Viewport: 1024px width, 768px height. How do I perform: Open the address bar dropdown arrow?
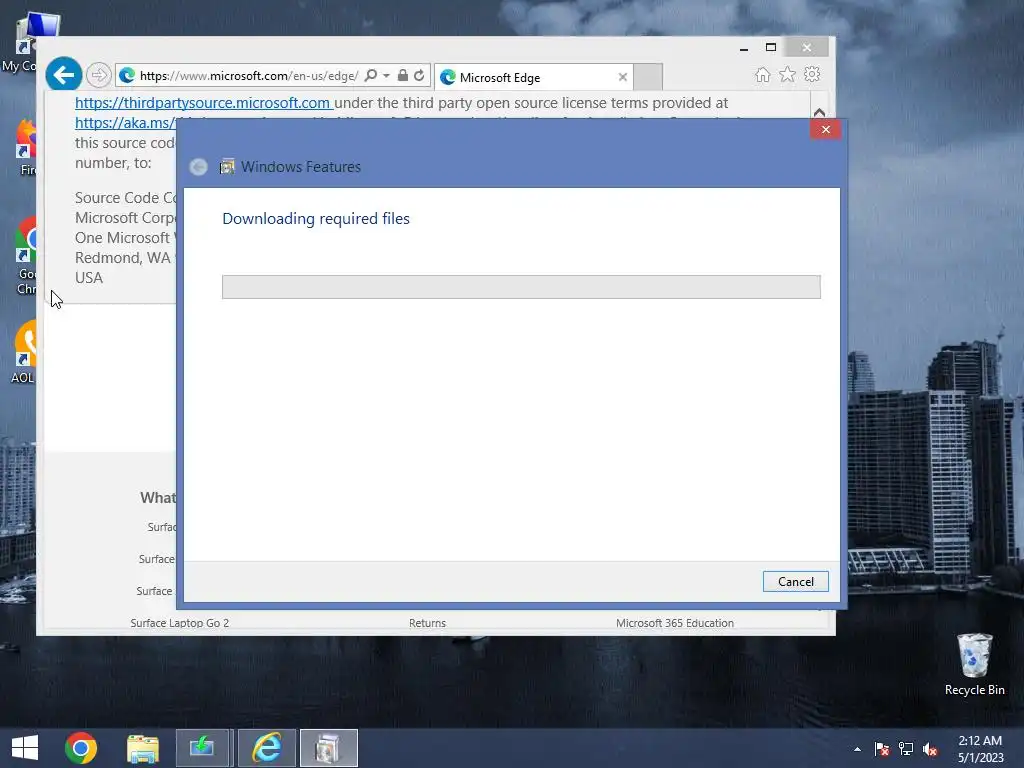(386, 76)
